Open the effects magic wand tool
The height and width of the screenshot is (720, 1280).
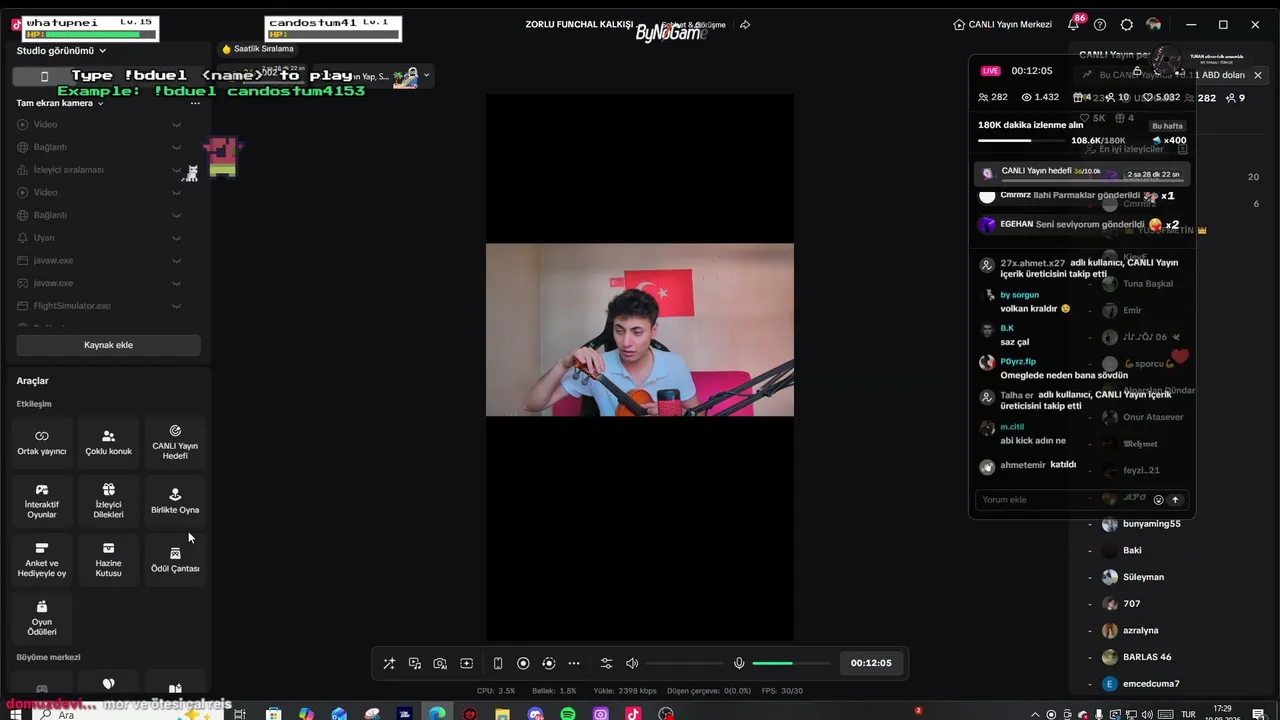pos(389,663)
